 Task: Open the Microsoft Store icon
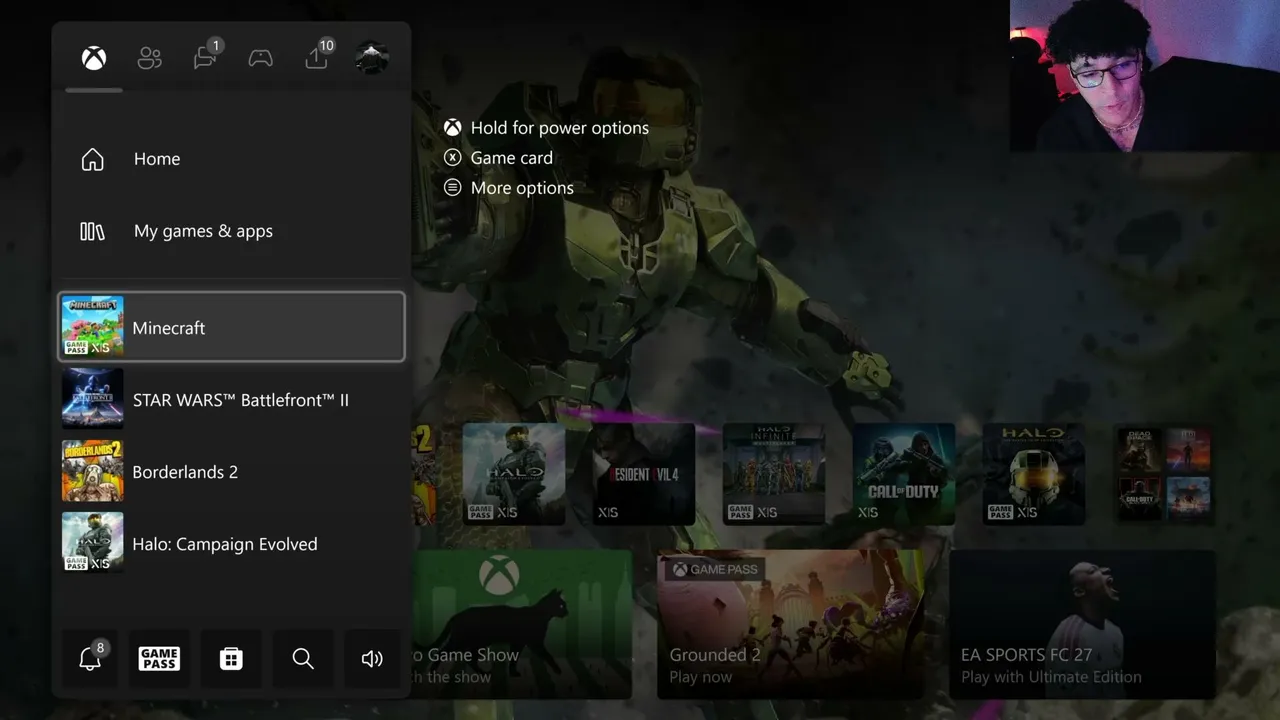point(231,658)
